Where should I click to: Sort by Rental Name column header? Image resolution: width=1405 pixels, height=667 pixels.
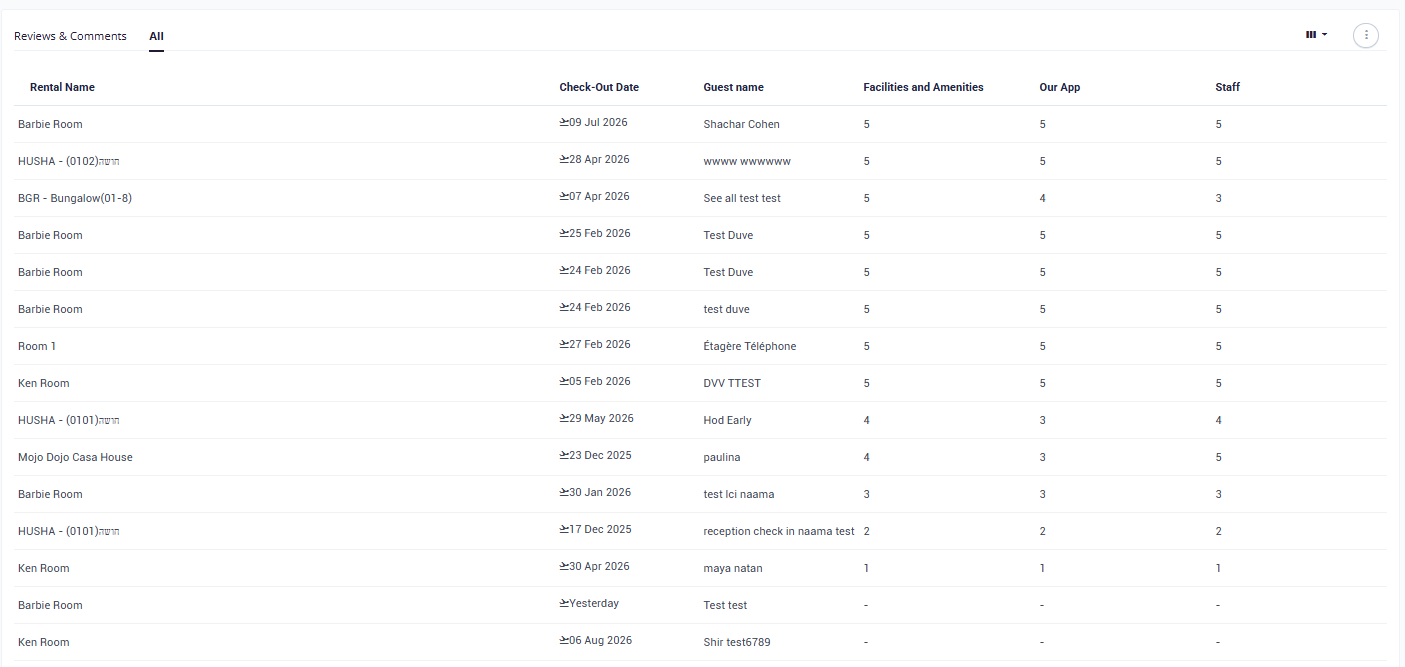(62, 87)
